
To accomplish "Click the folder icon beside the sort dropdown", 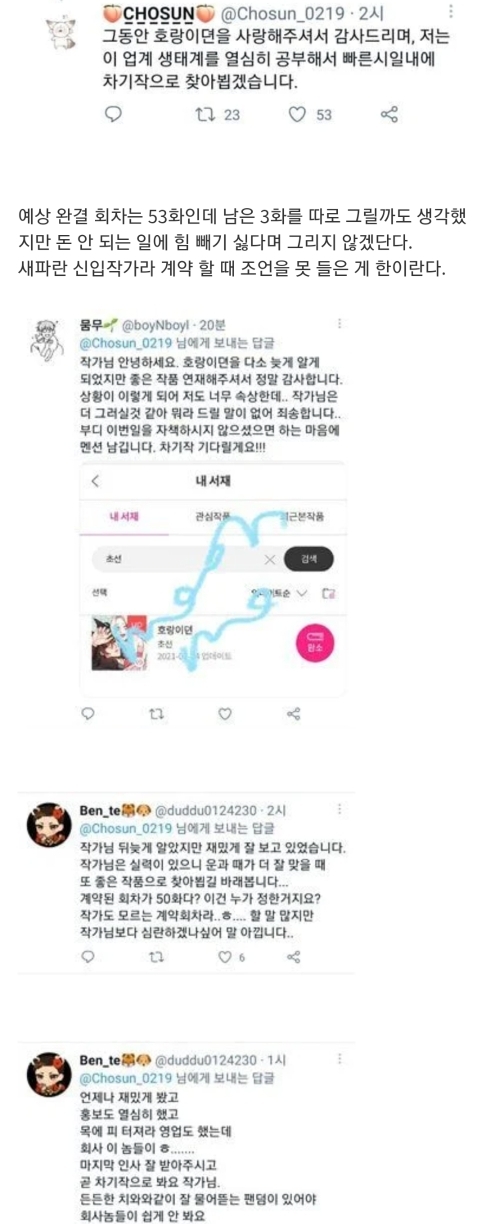I will 327,593.
